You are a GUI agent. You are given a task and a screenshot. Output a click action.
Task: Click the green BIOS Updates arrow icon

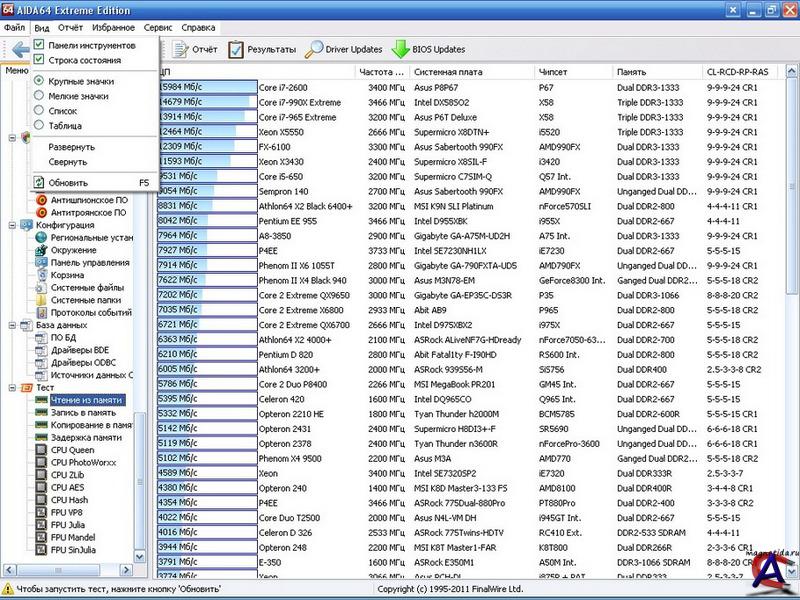click(400, 49)
